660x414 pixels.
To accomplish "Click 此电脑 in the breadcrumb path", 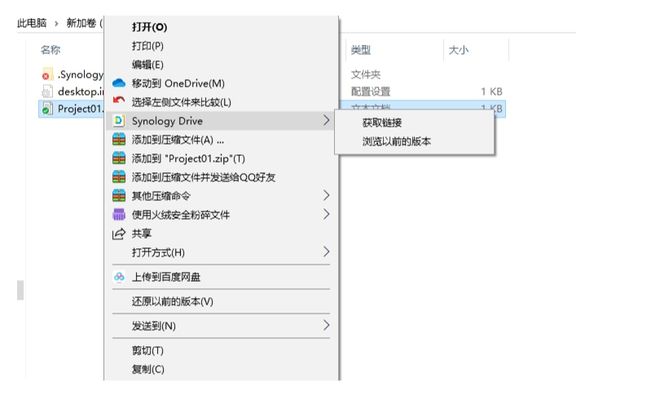I will pos(32,23).
